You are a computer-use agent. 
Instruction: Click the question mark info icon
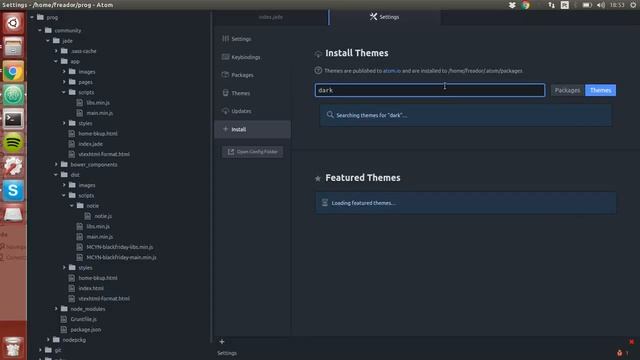tap(318, 71)
